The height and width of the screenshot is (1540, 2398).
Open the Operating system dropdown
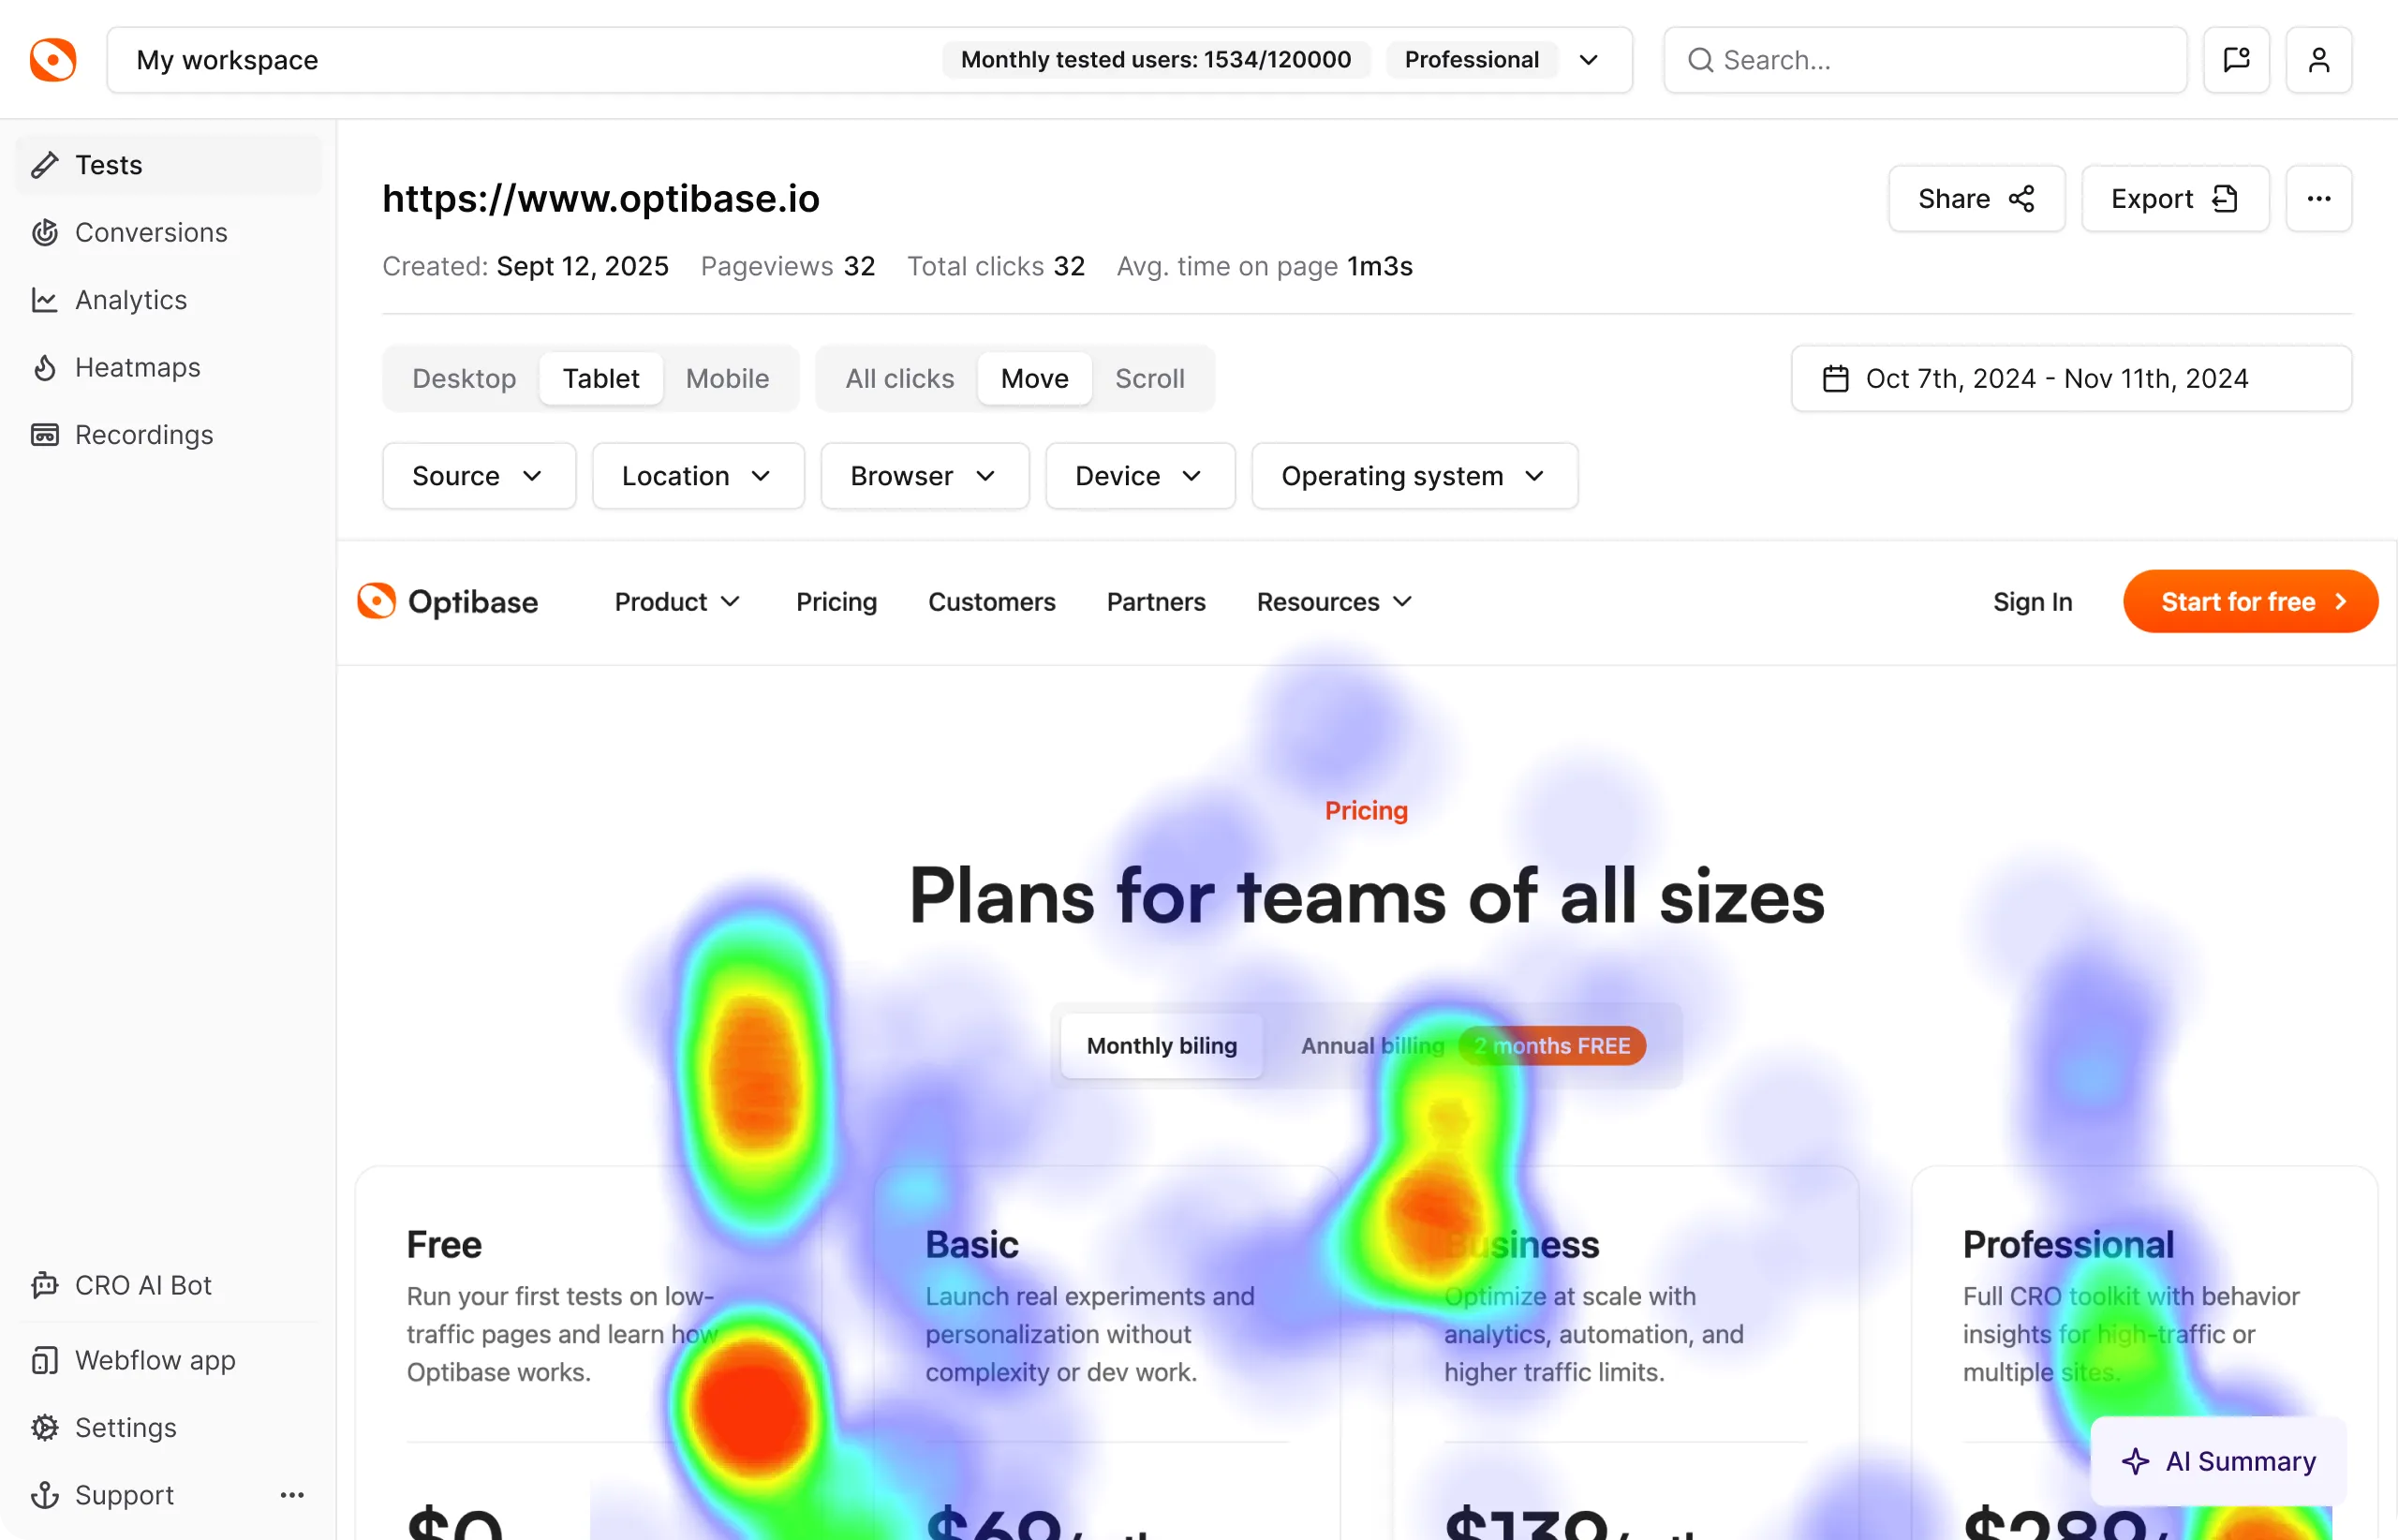(1413, 476)
